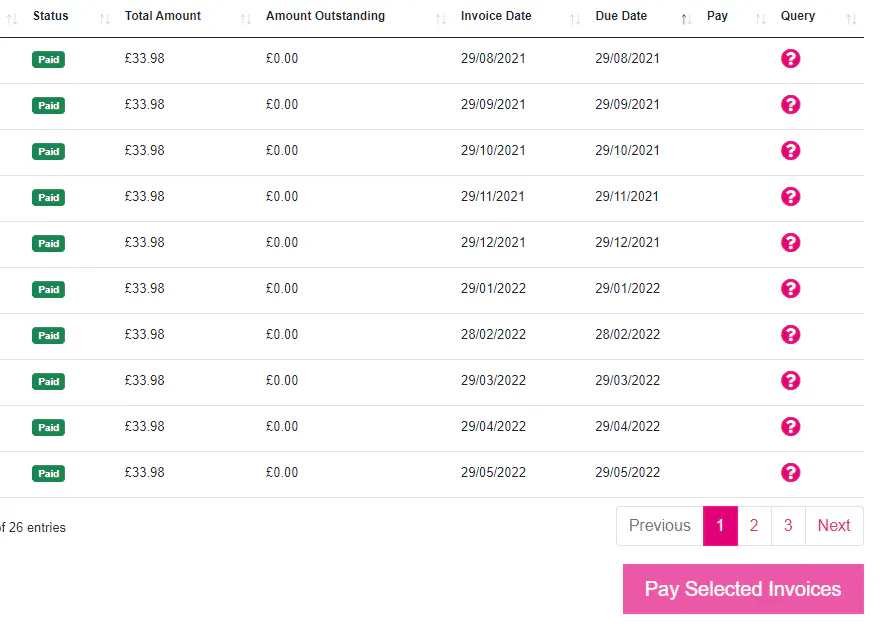Click the Paid badge on first row

tap(48, 60)
